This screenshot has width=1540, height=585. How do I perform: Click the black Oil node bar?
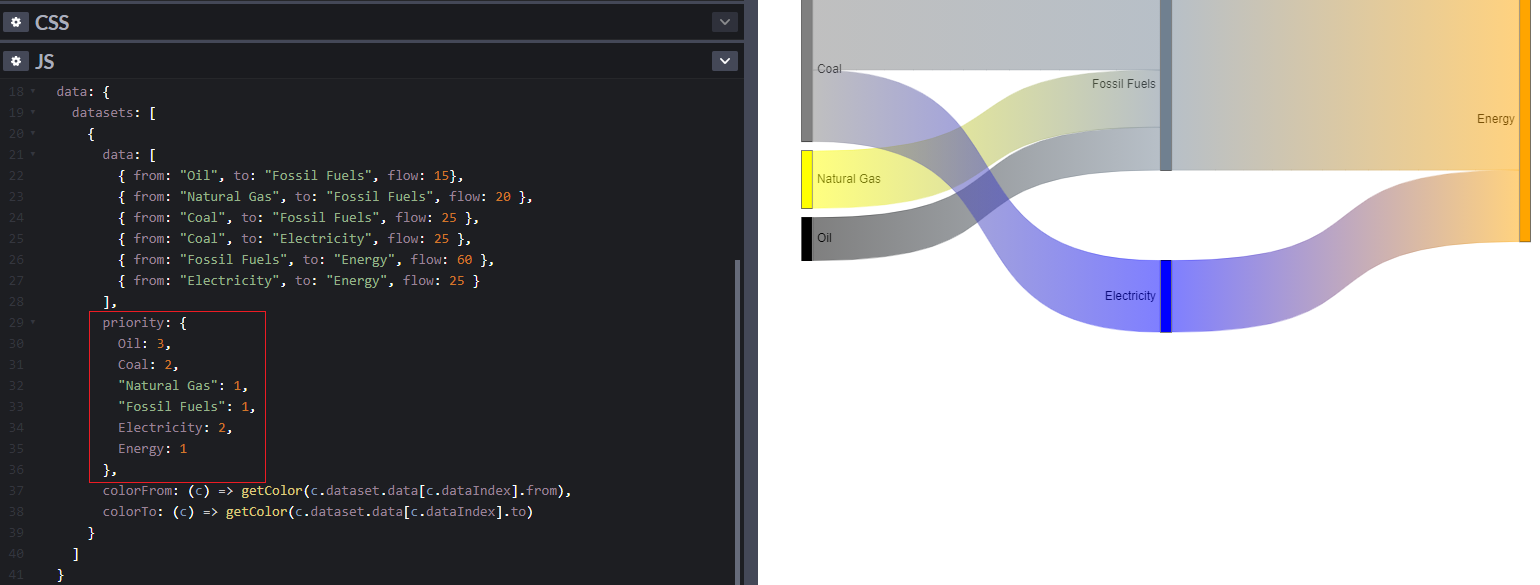point(805,239)
